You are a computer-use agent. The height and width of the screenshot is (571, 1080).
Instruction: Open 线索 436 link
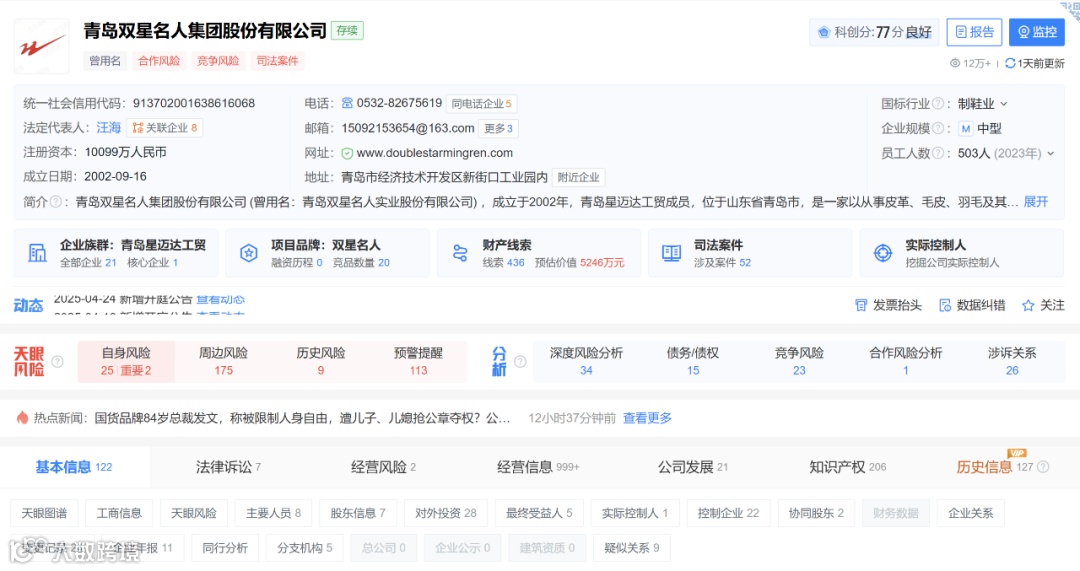[x=503, y=262]
